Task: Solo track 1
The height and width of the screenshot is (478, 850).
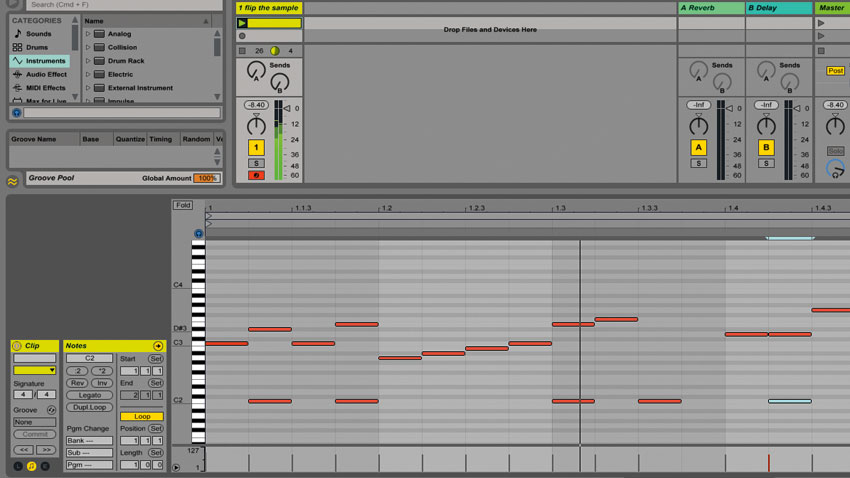Action: [x=256, y=163]
